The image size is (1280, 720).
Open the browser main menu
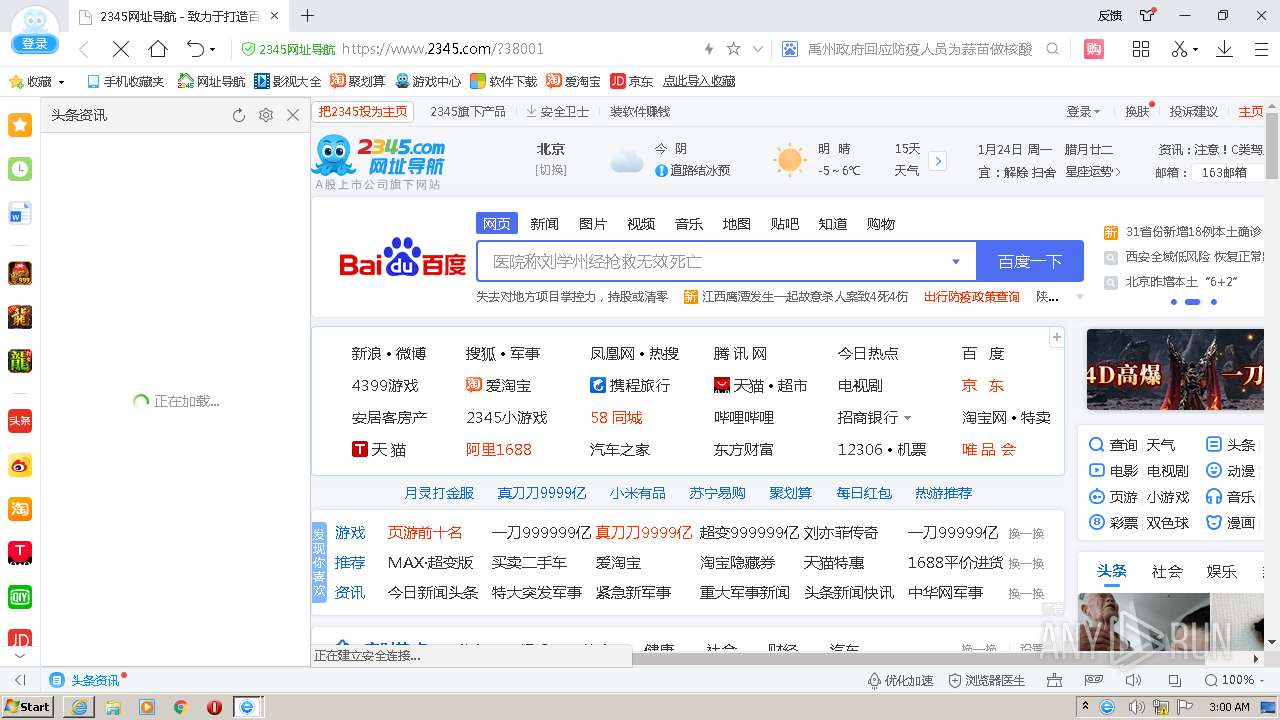[1262, 49]
